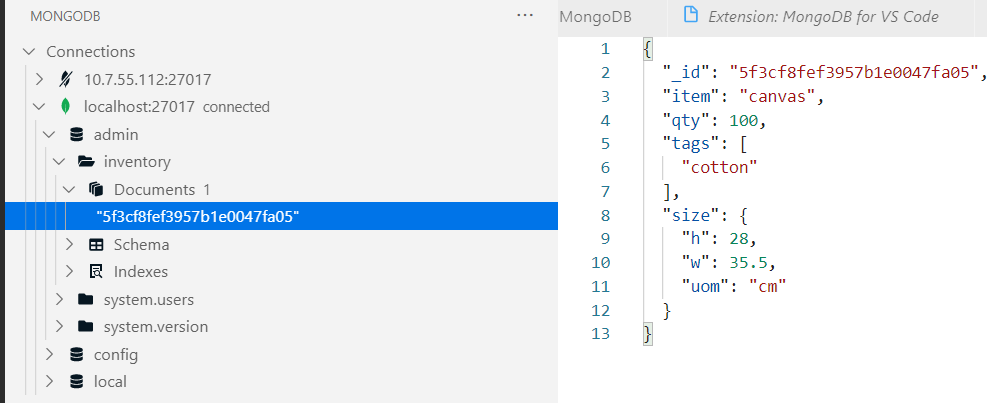Click the config database icon
This screenshot has height=403, width=987.
(x=76, y=355)
